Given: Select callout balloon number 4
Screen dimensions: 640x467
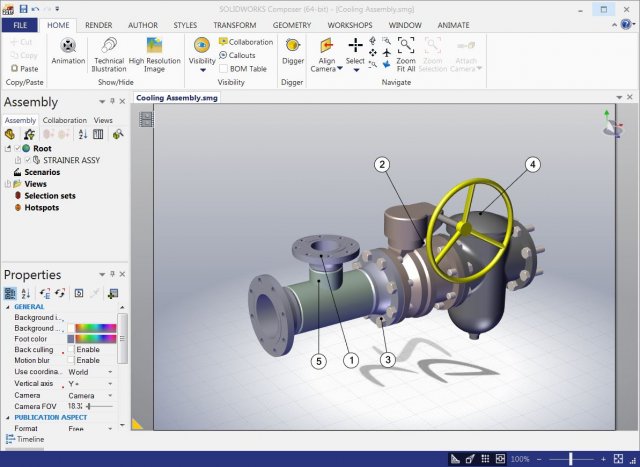Looking at the screenshot, I should 532,165.
